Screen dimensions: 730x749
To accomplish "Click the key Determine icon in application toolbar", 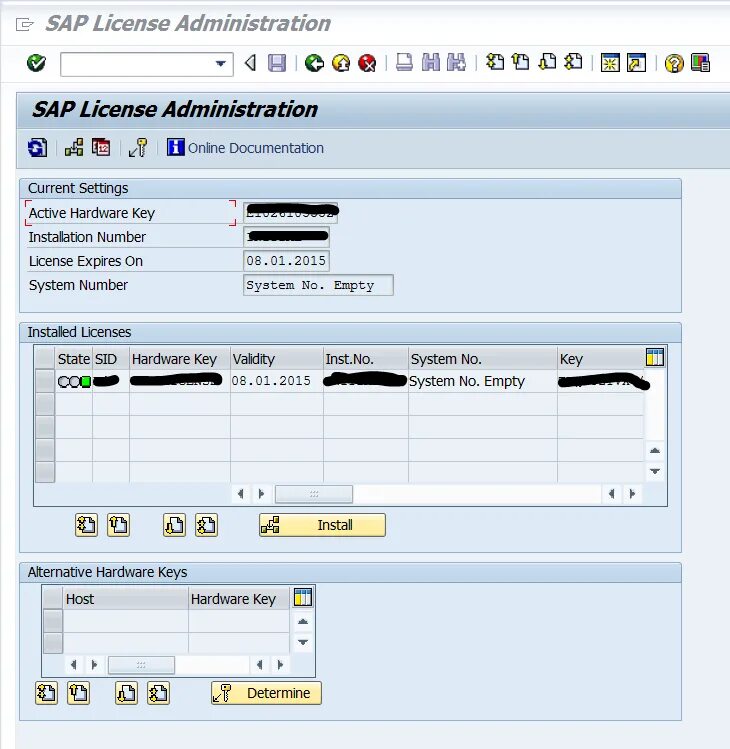I will click(138, 148).
